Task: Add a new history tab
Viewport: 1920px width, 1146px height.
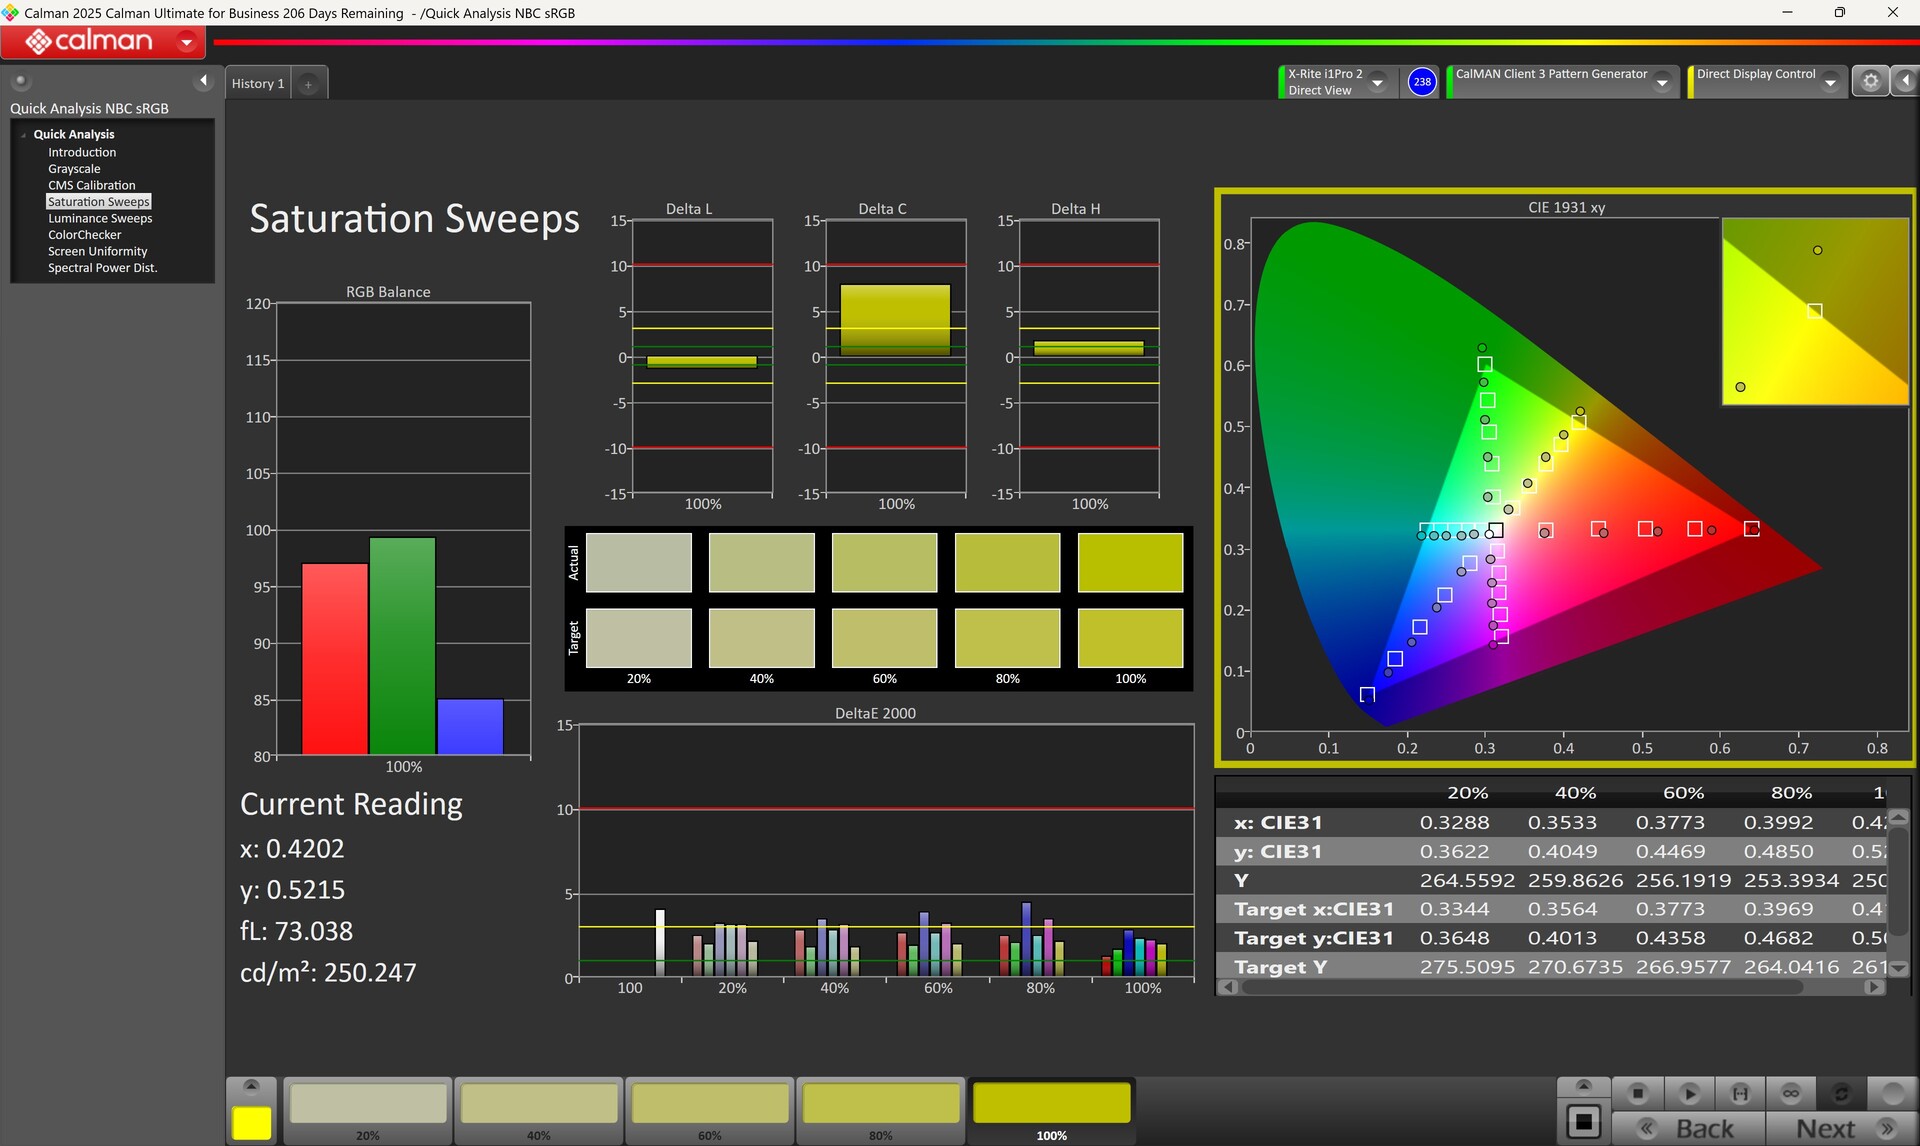Action: tap(308, 84)
